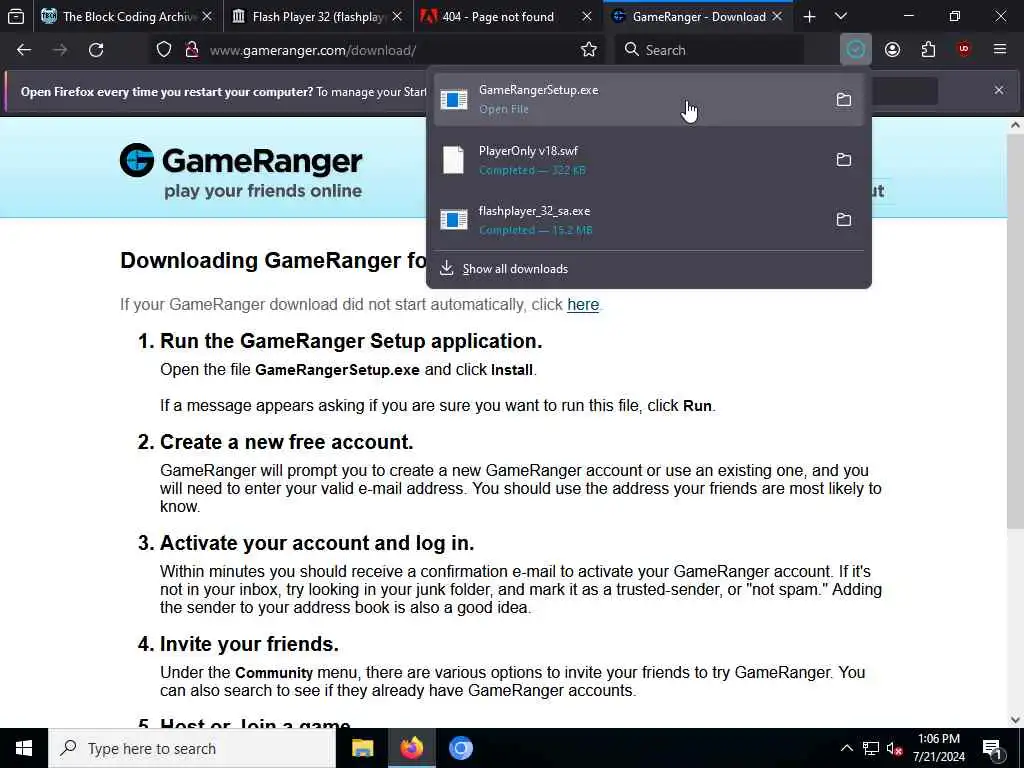Screen dimensions: 1024x768
Task: Open Firefox View in tab bar
Action: [16, 16]
